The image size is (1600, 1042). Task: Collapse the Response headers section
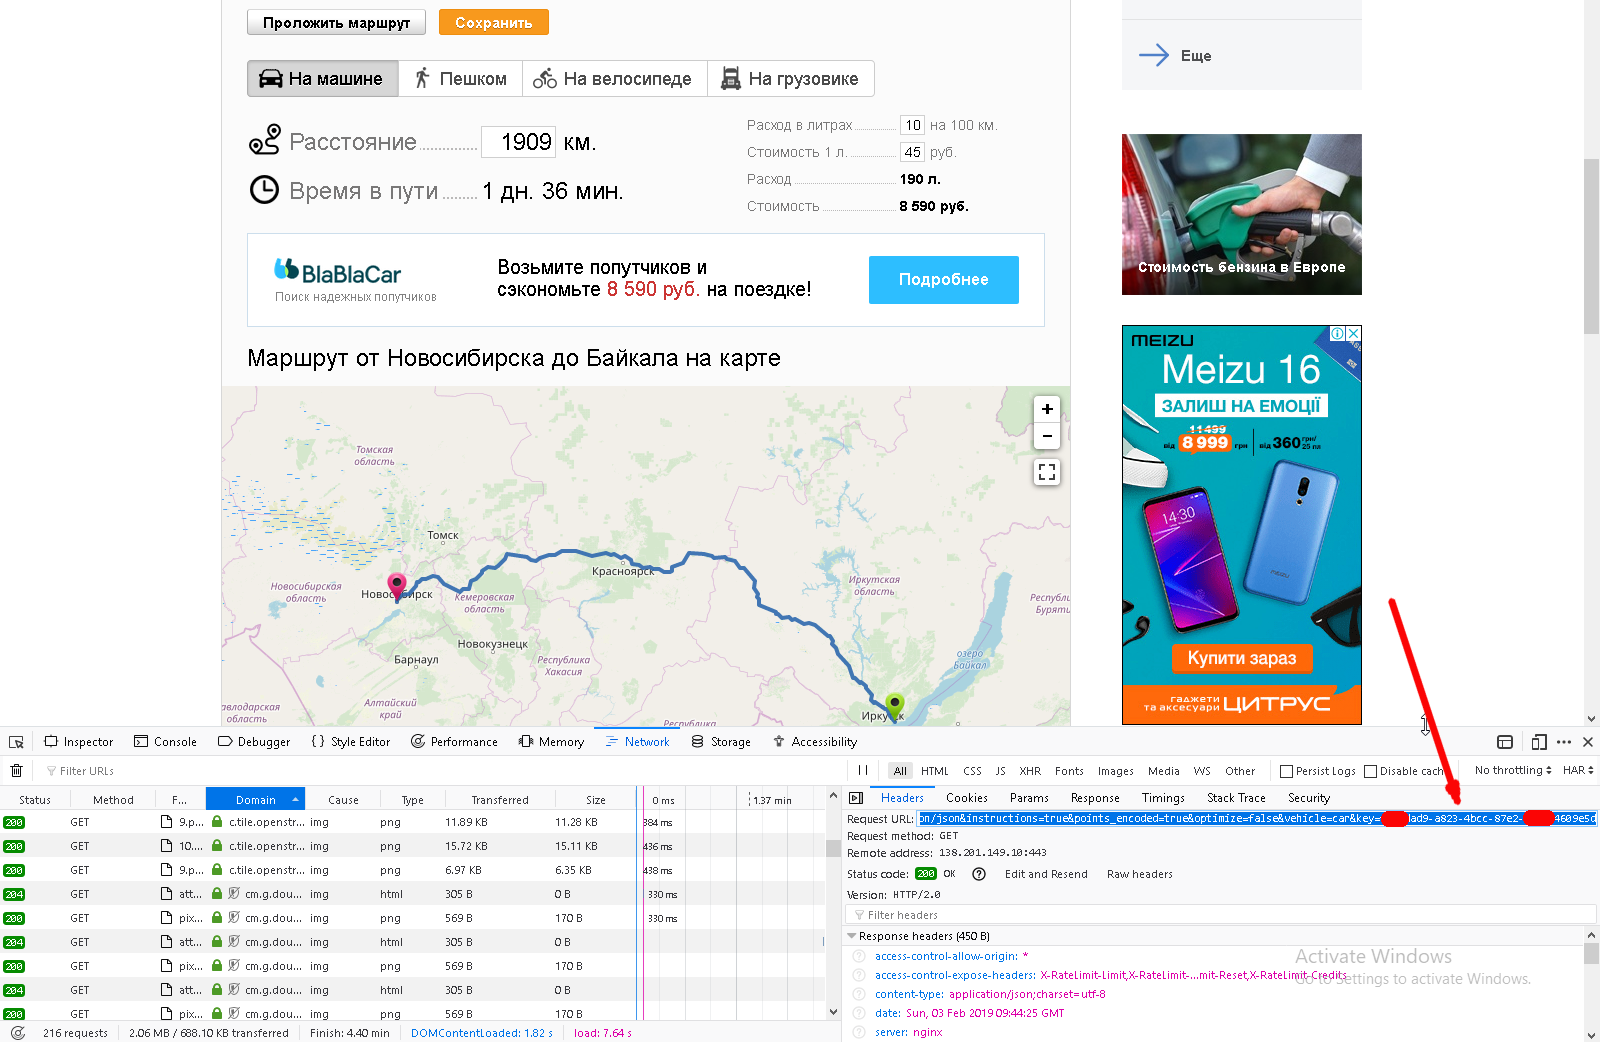pyautogui.click(x=852, y=936)
